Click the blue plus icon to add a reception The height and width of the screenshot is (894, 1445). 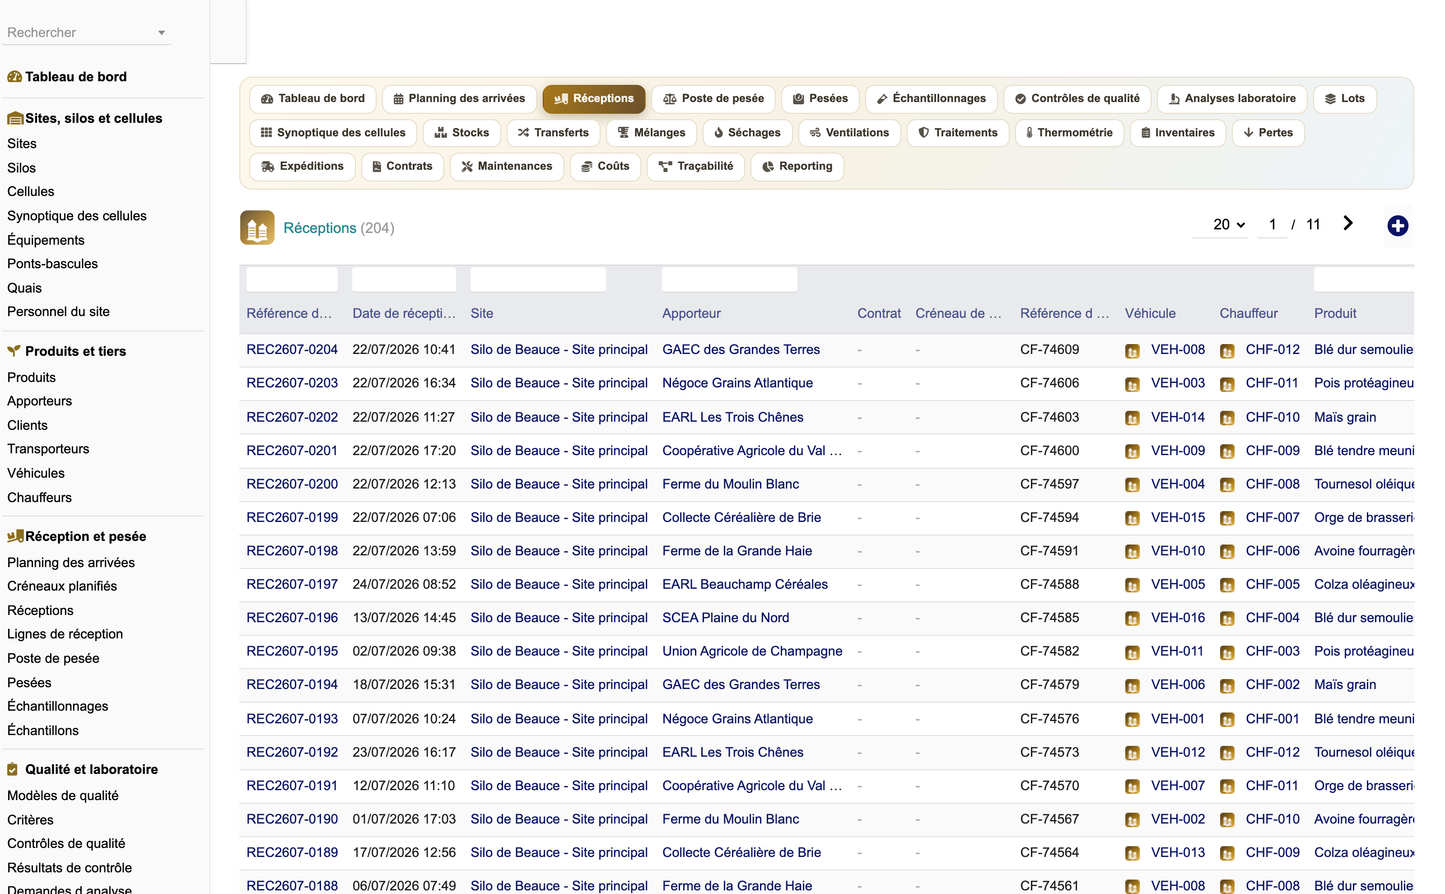click(1398, 226)
